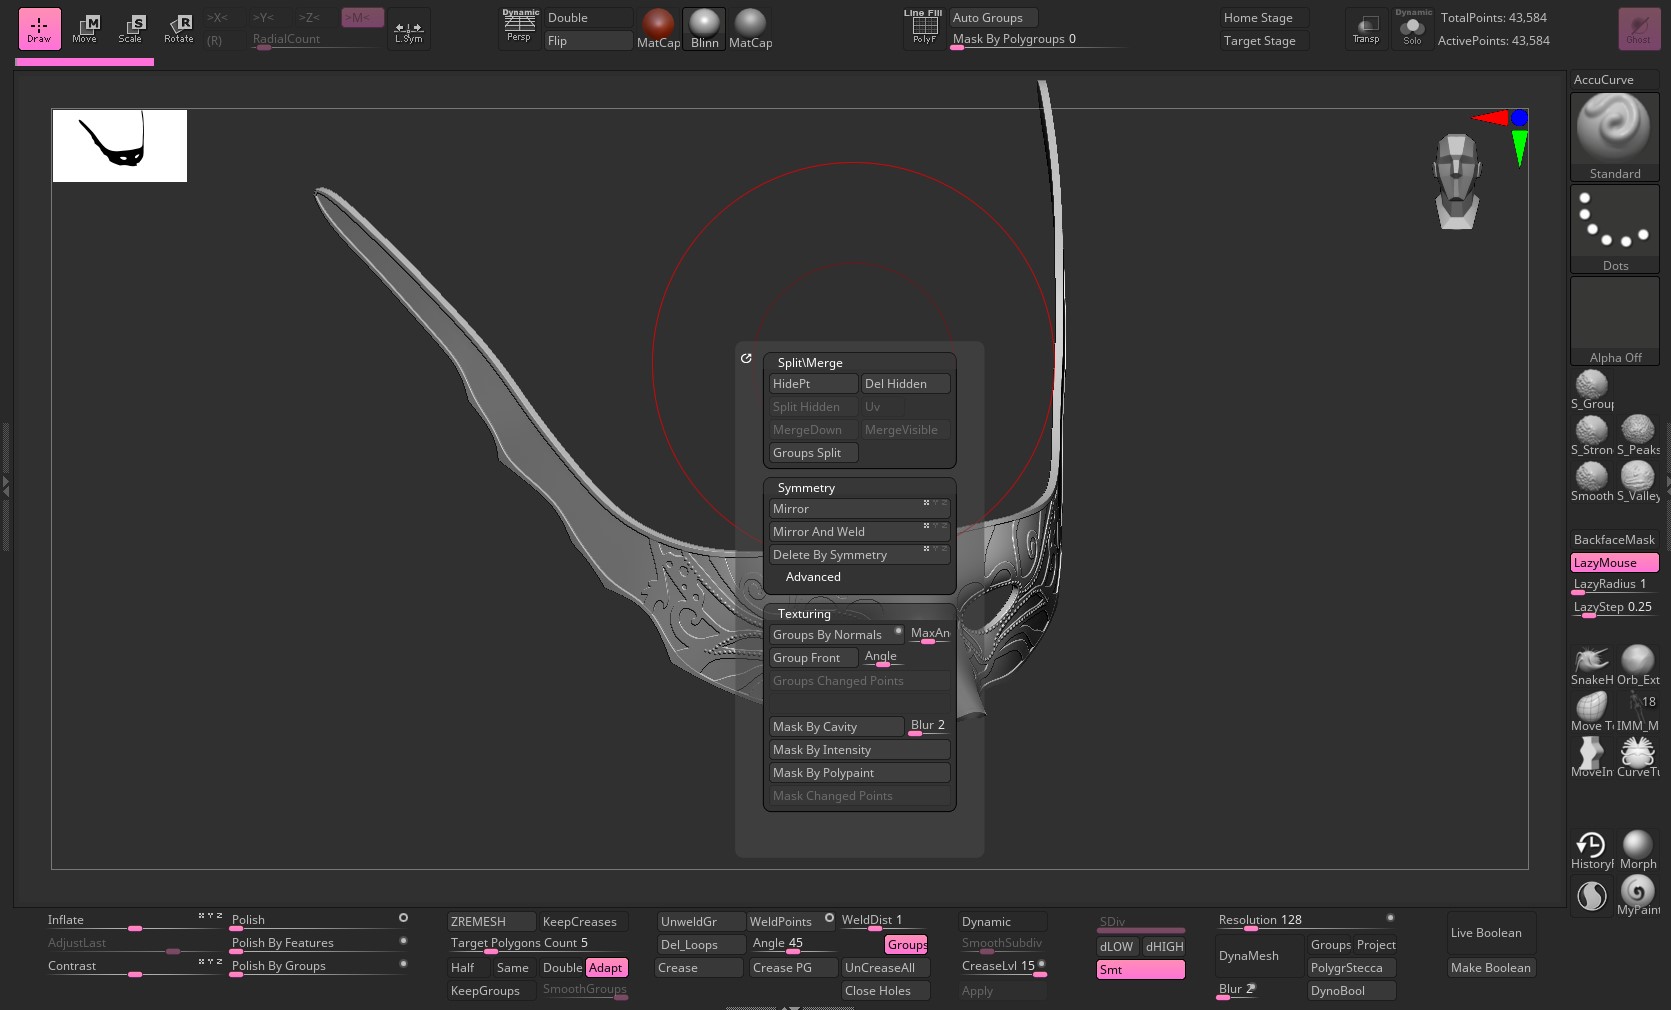Toggle the >M< symmetry mirror button
Image resolution: width=1671 pixels, height=1010 pixels.
362,18
